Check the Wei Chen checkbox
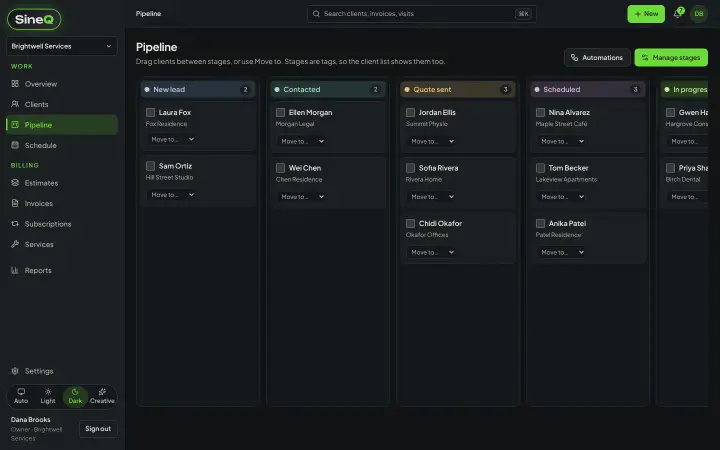The height and width of the screenshot is (450, 720). tap(280, 168)
